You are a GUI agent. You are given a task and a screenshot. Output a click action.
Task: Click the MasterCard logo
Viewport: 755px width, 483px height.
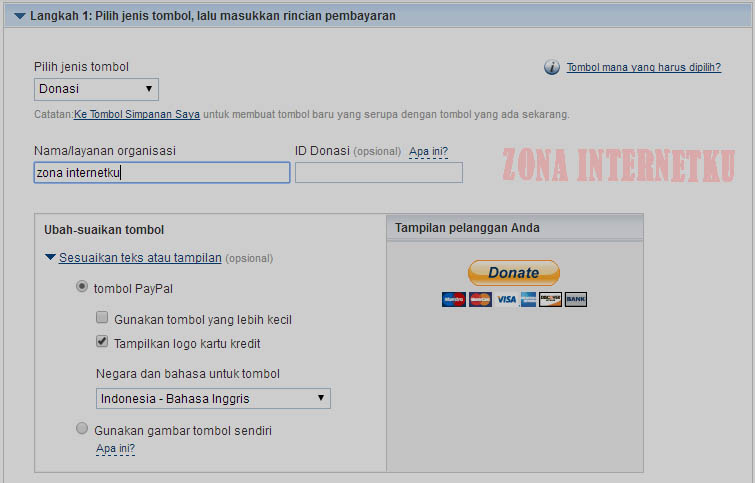[480, 300]
